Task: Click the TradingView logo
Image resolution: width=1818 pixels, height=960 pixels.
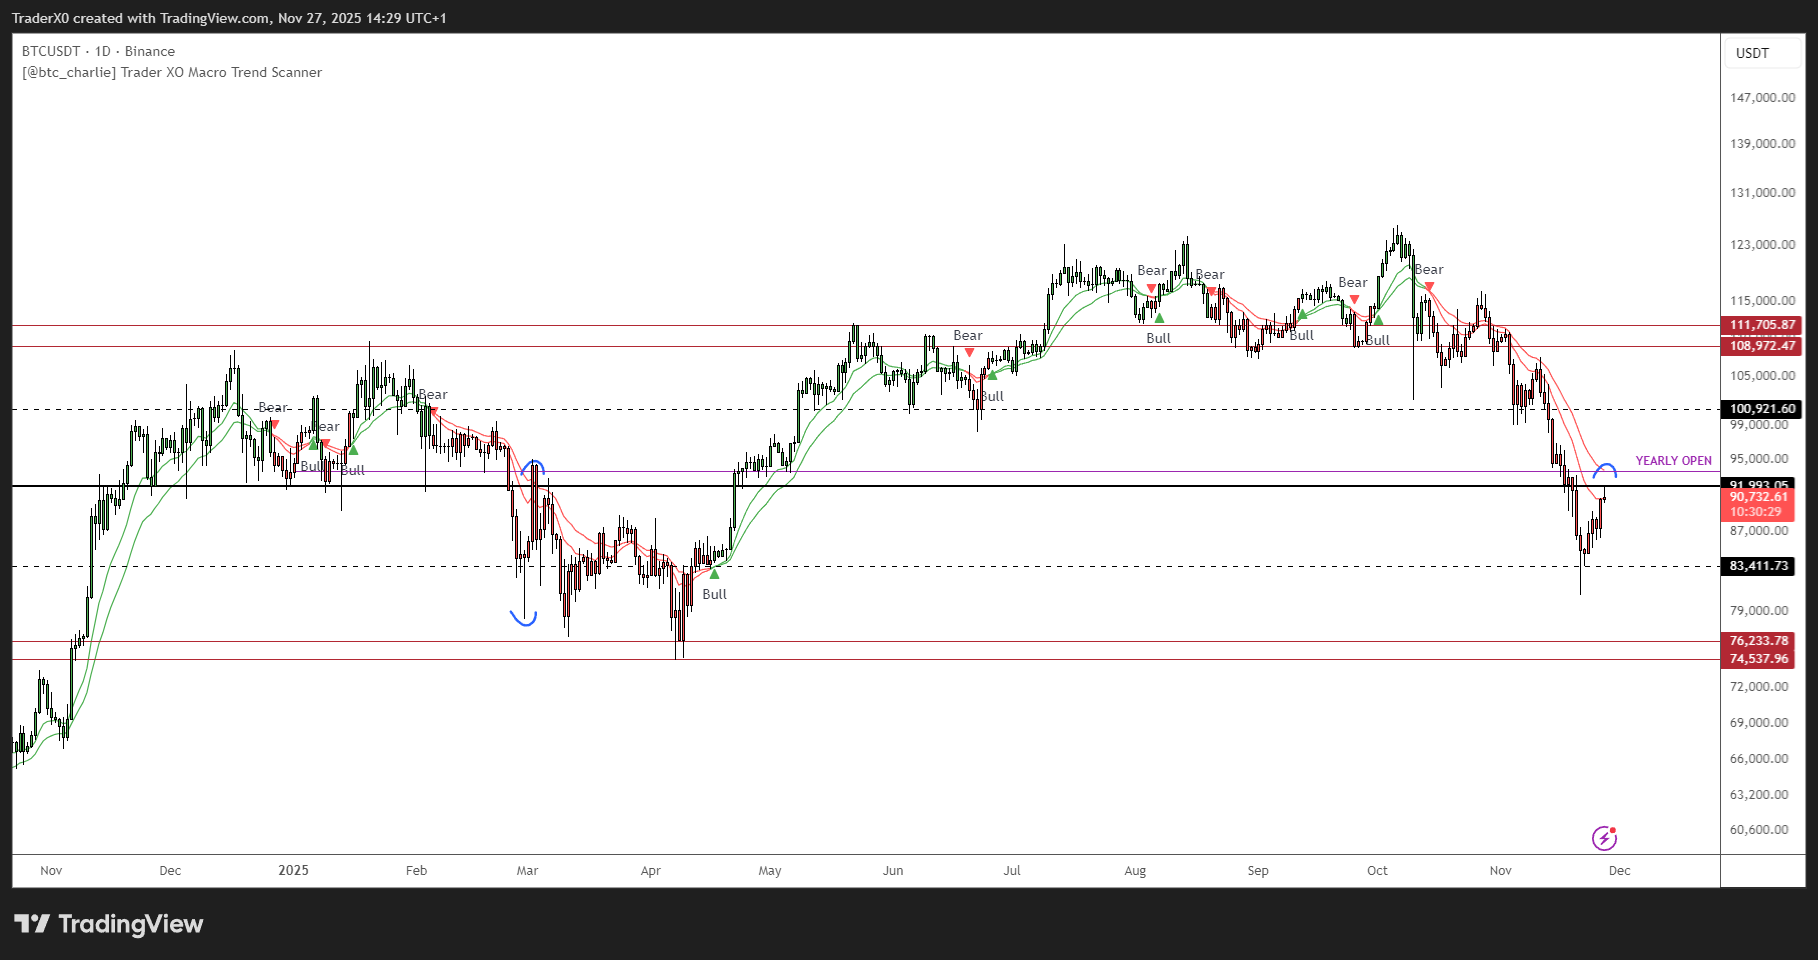Action: (108, 924)
